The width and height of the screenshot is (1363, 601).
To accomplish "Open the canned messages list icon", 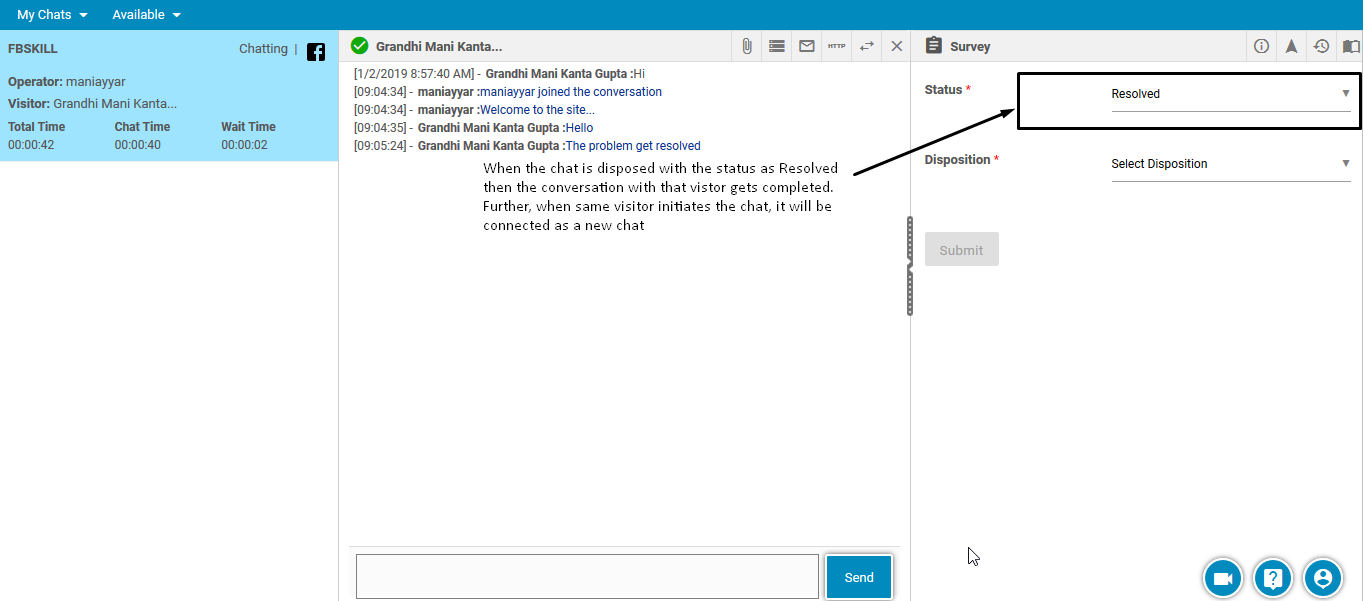I will click(776, 46).
